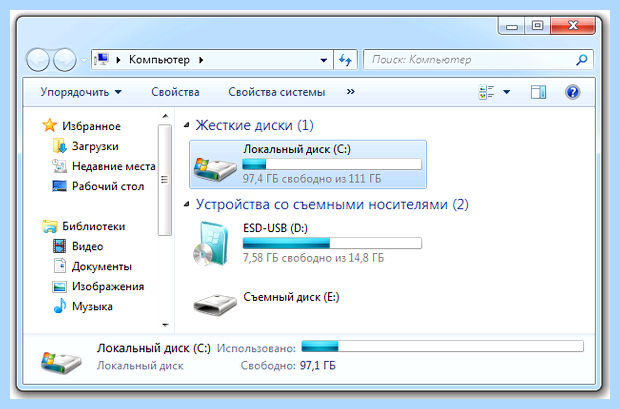620x409 pixels.
Task: Click text 97,4 ГБ свободно из 111 ГБ
Action: [x=312, y=179]
